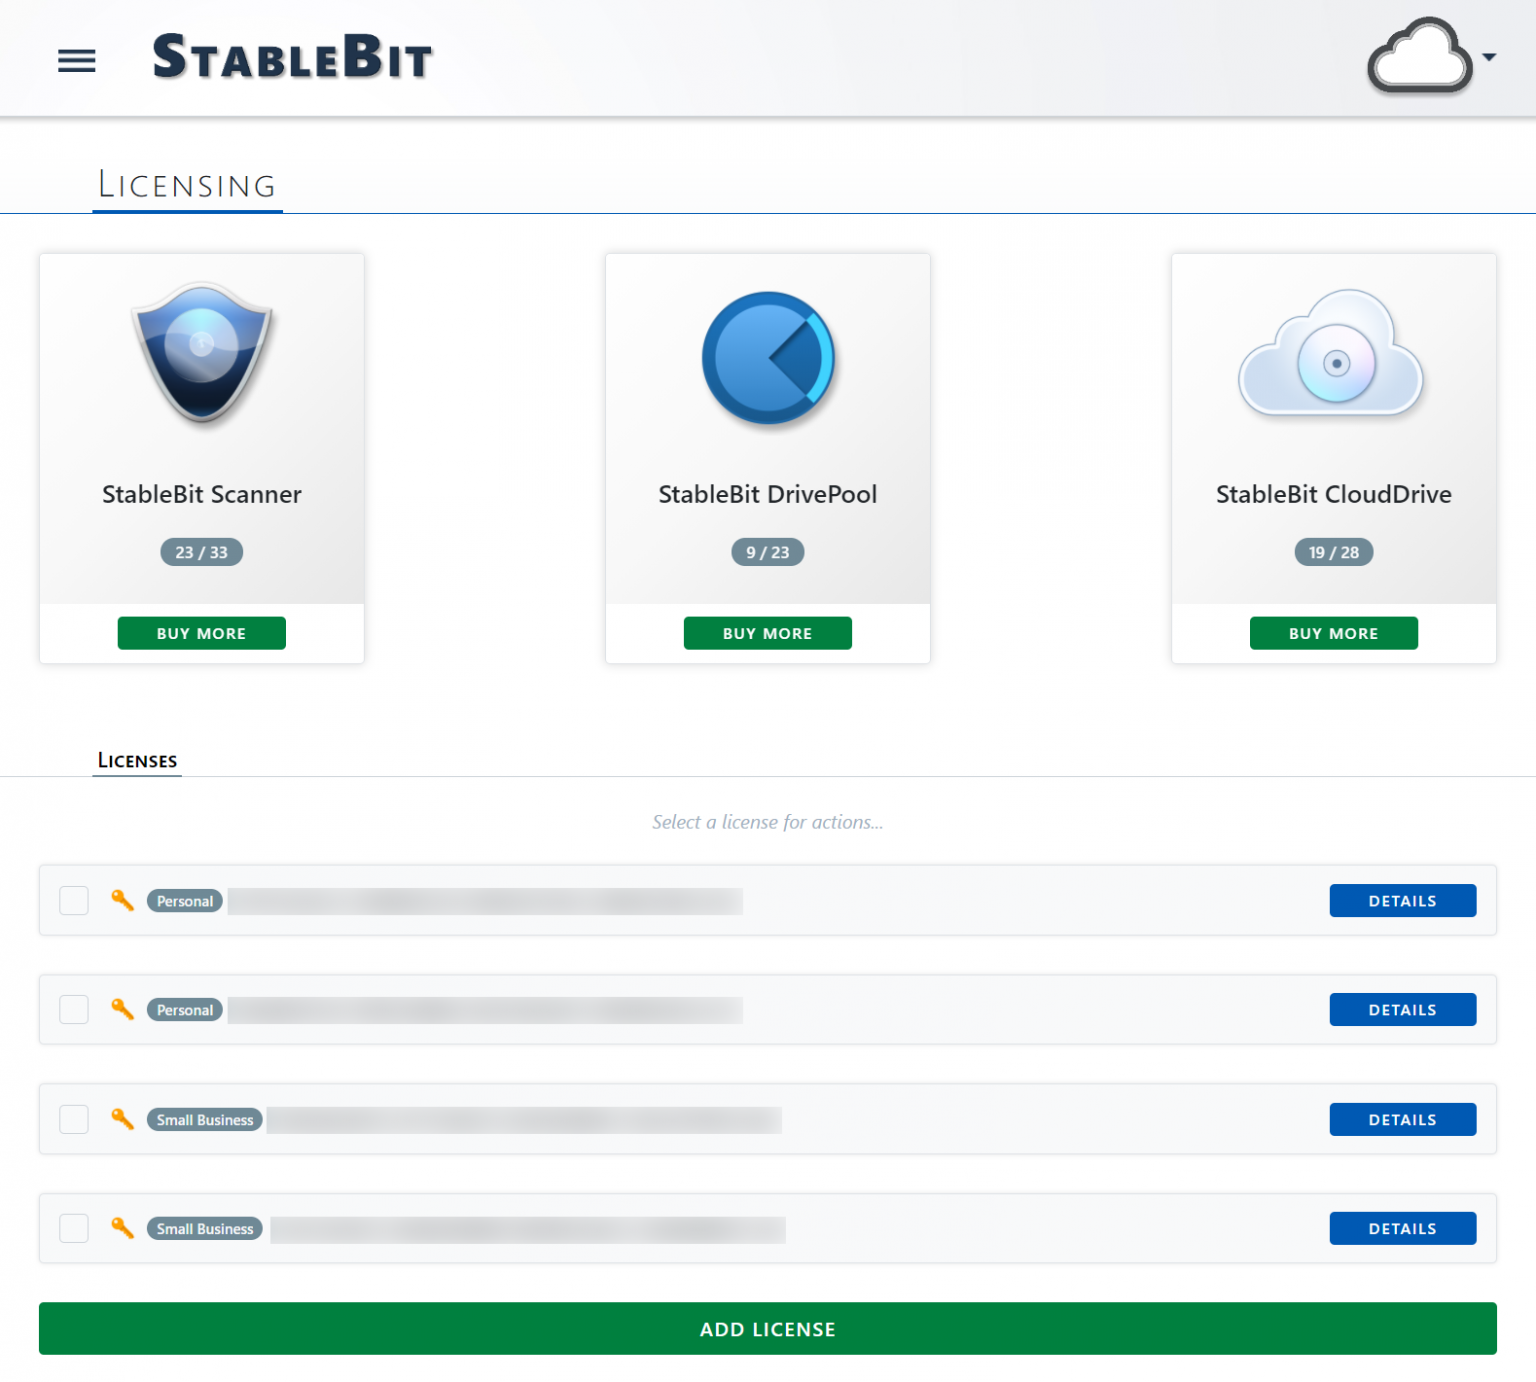
Task: Switch to the Licensing tab
Action: [x=187, y=185]
